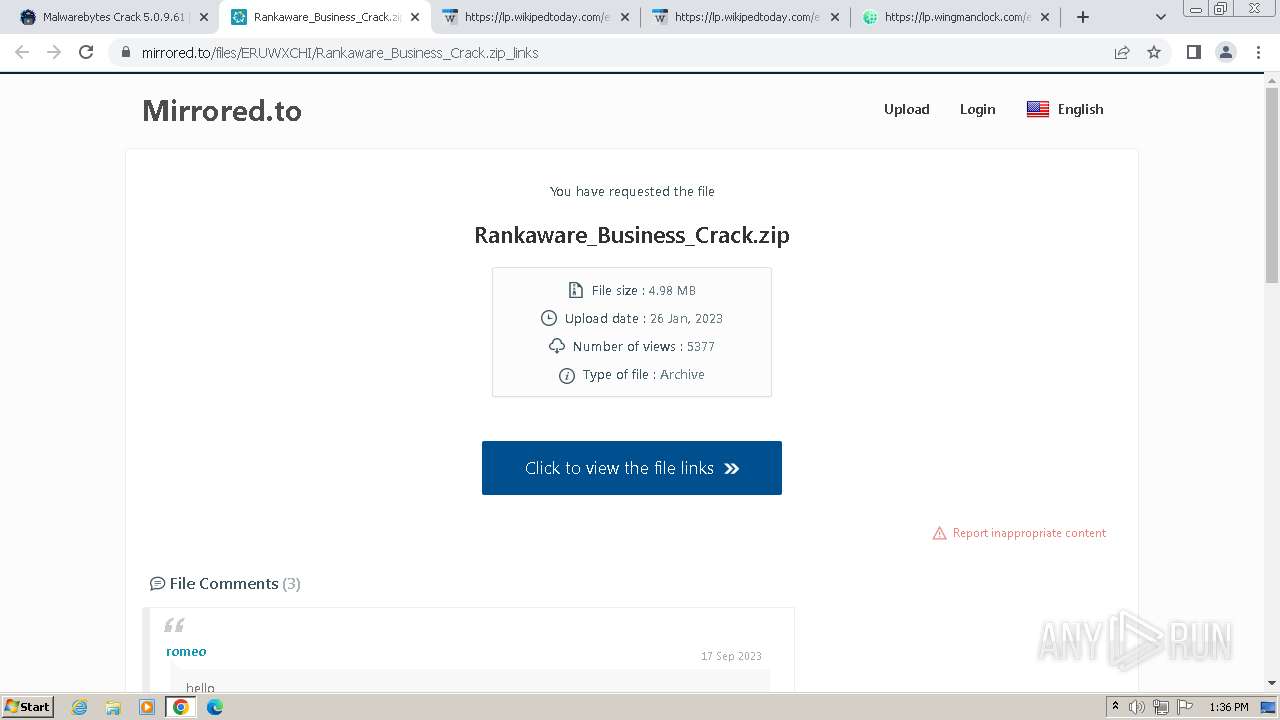Open a new browser tab
Screen dimensions: 1280x720
(1083, 17)
